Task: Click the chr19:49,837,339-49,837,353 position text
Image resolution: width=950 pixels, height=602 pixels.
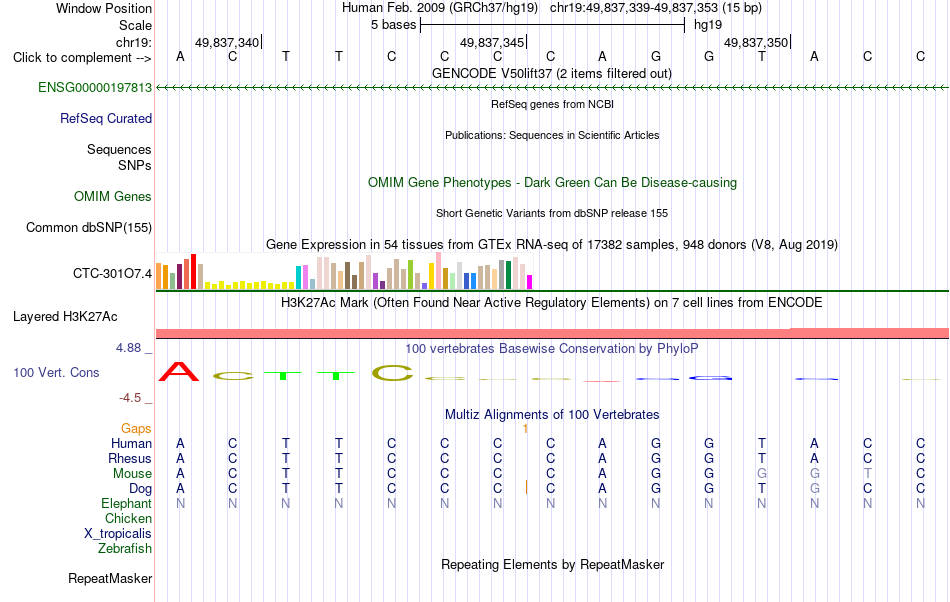Action: (656, 8)
